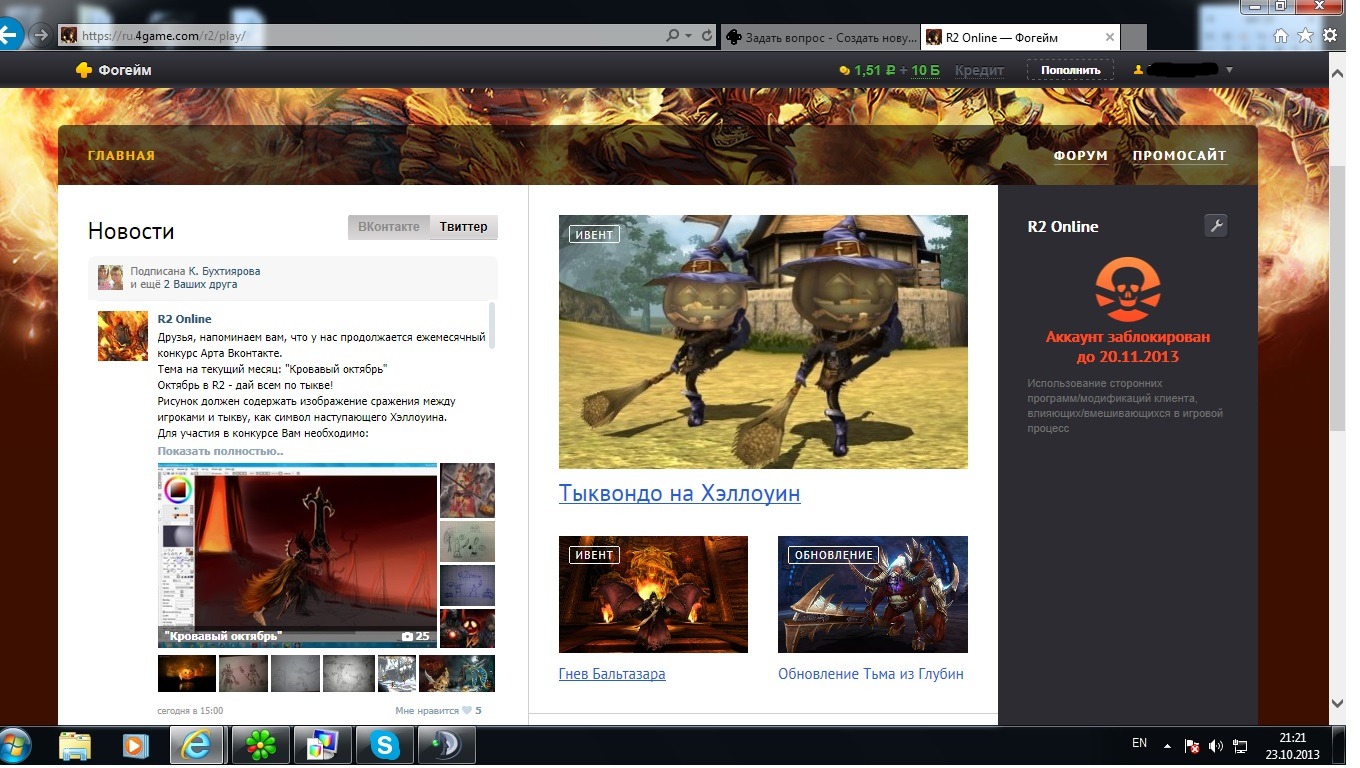Viewport: 1360px width, 768px height.
Task: Open the Кровавый октябрь album main image
Action: tap(297, 555)
